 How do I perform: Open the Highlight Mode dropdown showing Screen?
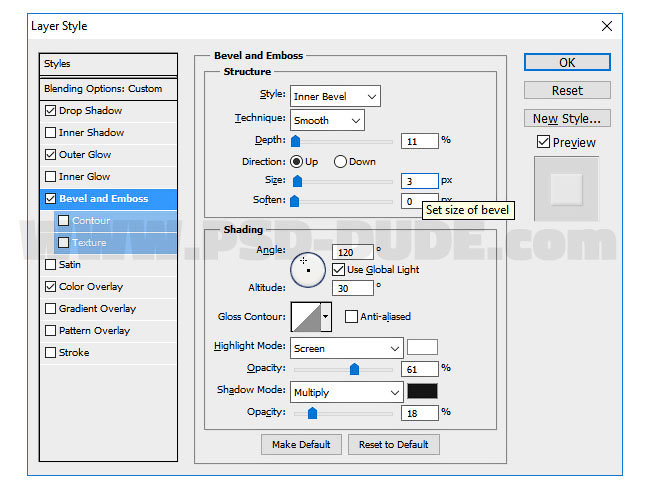coord(347,348)
